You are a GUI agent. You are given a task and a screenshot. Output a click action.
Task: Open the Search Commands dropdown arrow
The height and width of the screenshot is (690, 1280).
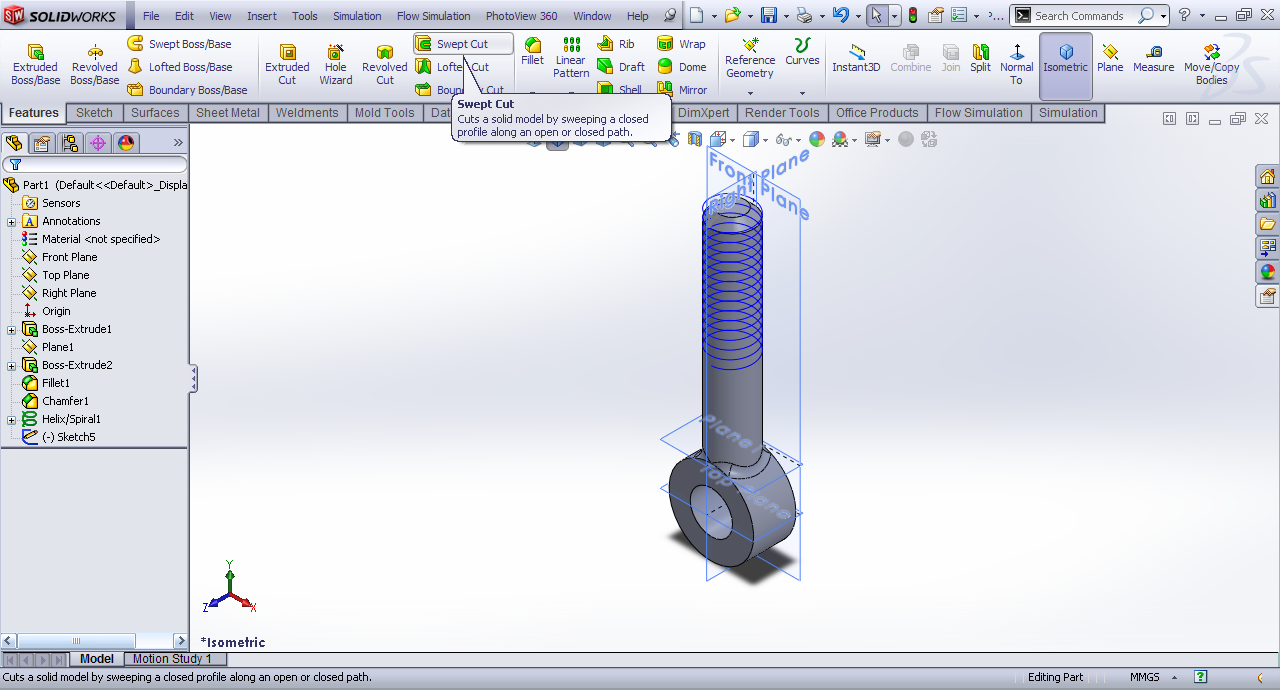1163,16
